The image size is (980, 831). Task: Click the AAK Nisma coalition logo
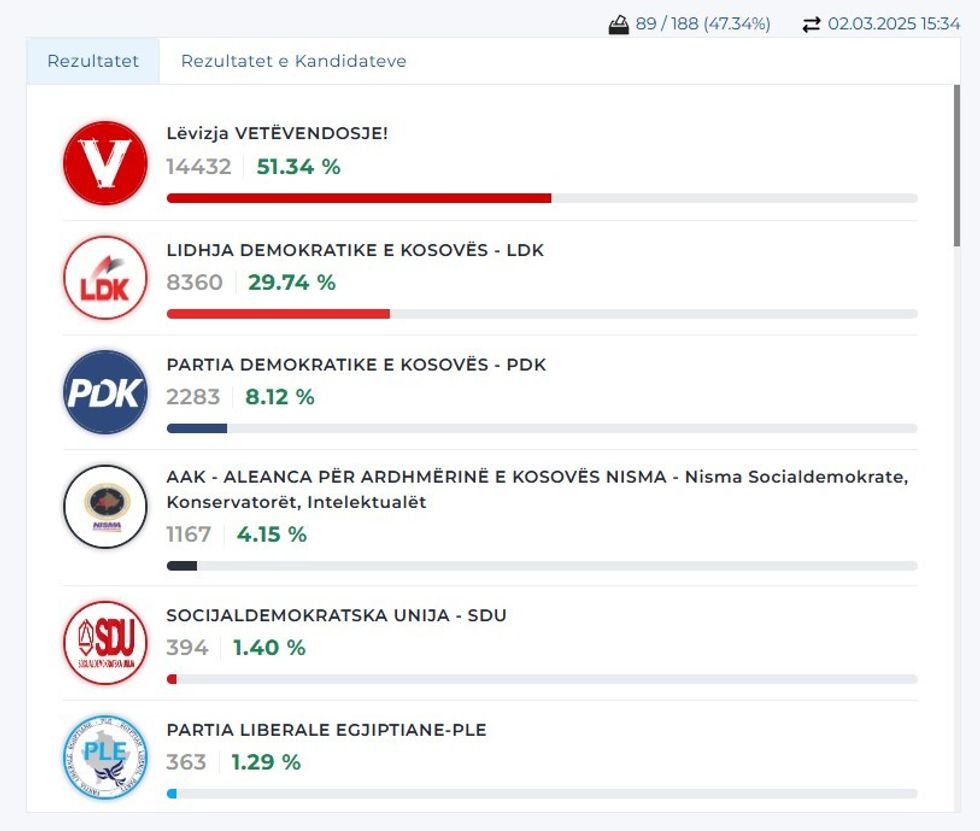105,507
